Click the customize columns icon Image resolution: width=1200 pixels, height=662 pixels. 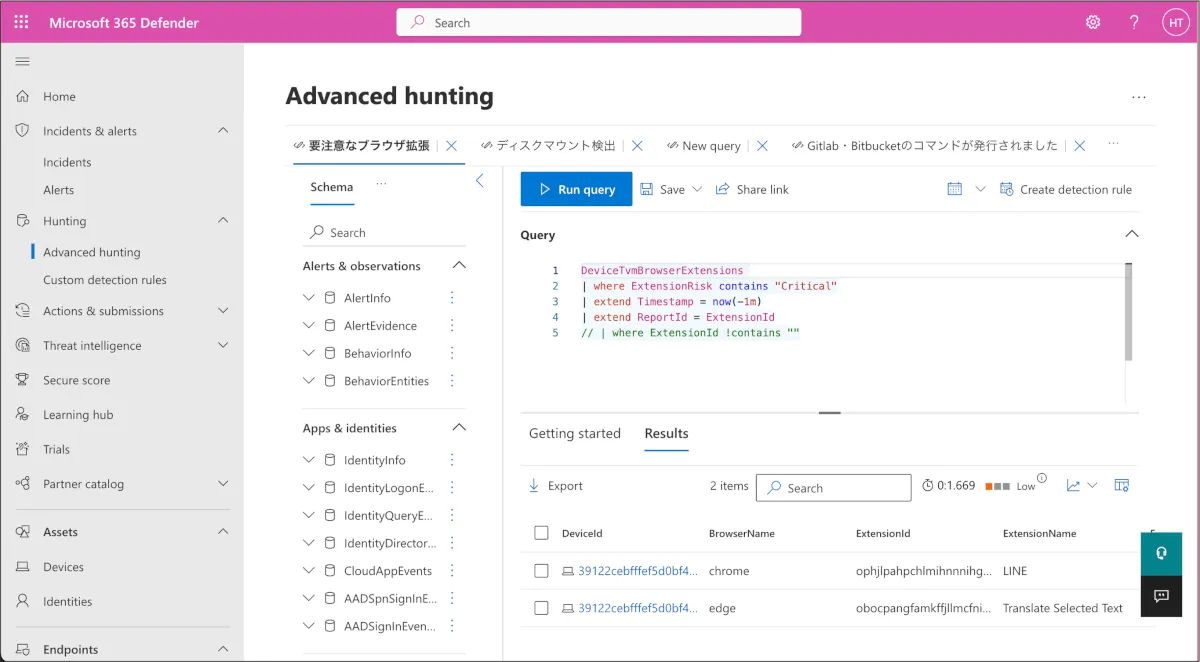pos(1121,486)
